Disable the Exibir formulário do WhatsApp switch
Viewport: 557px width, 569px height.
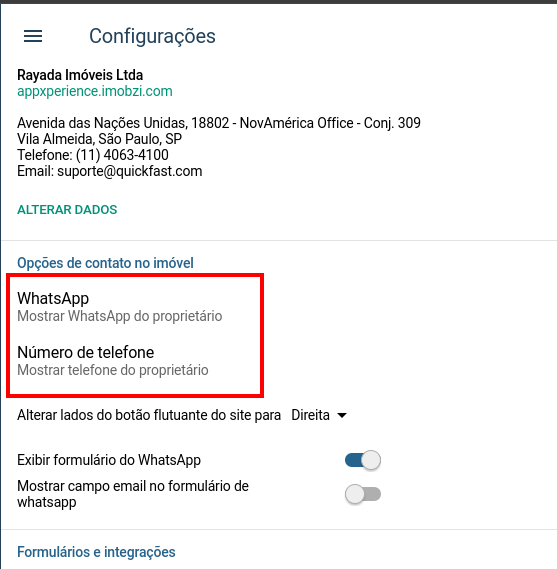(x=363, y=460)
